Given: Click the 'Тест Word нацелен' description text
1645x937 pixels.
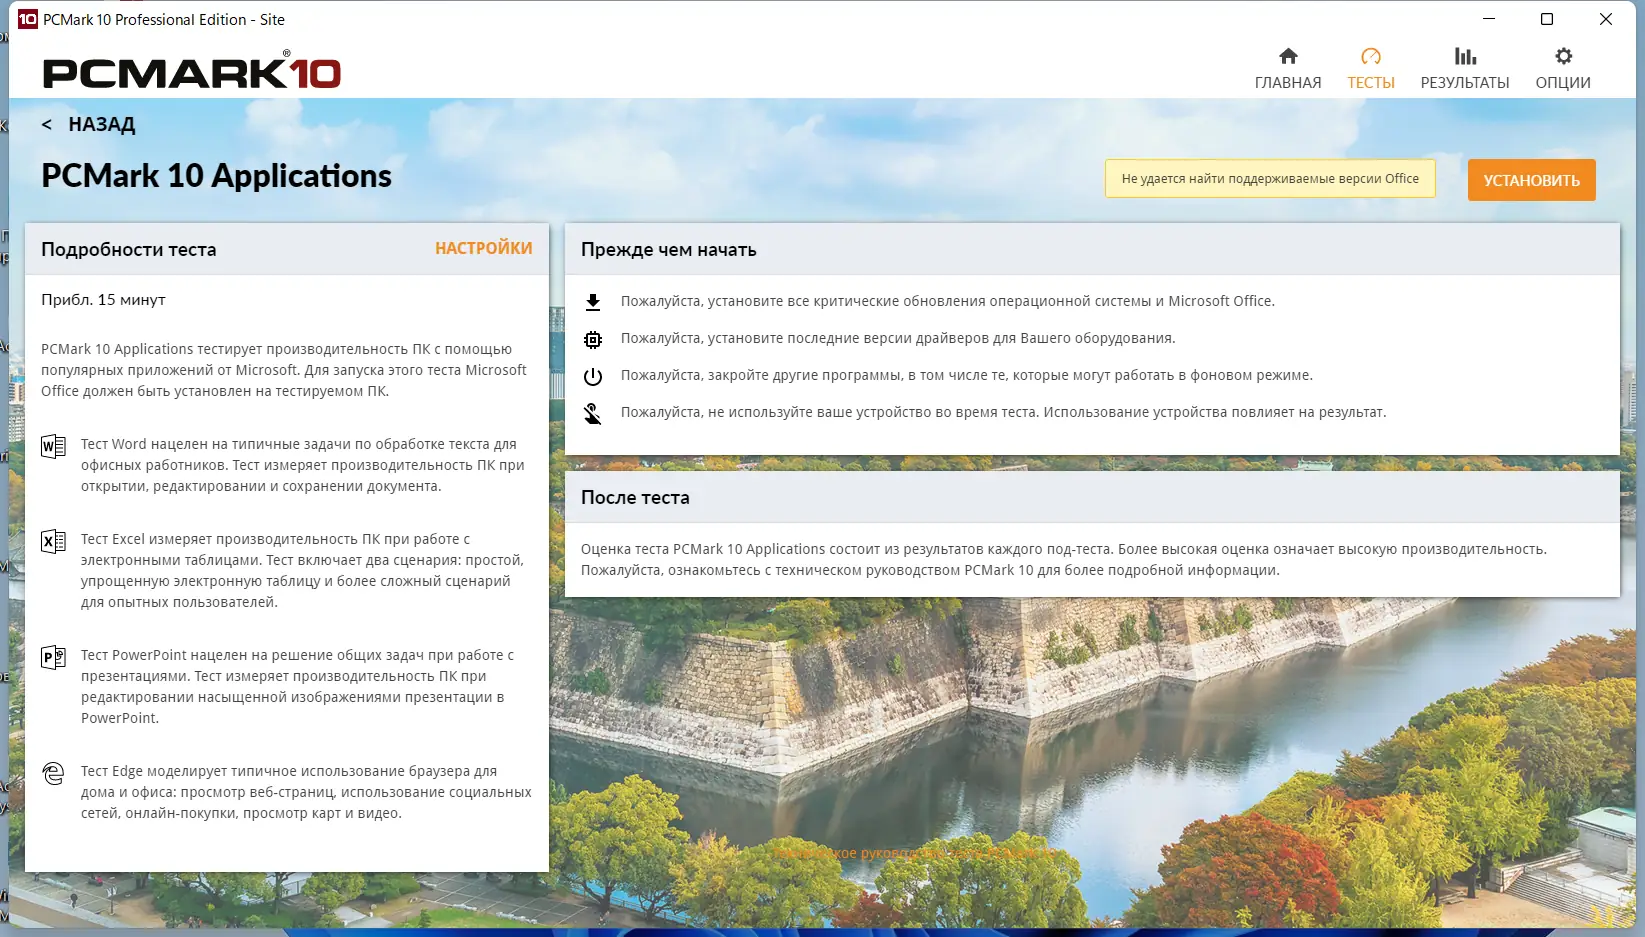Looking at the screenshot, I should coord(303,465).
